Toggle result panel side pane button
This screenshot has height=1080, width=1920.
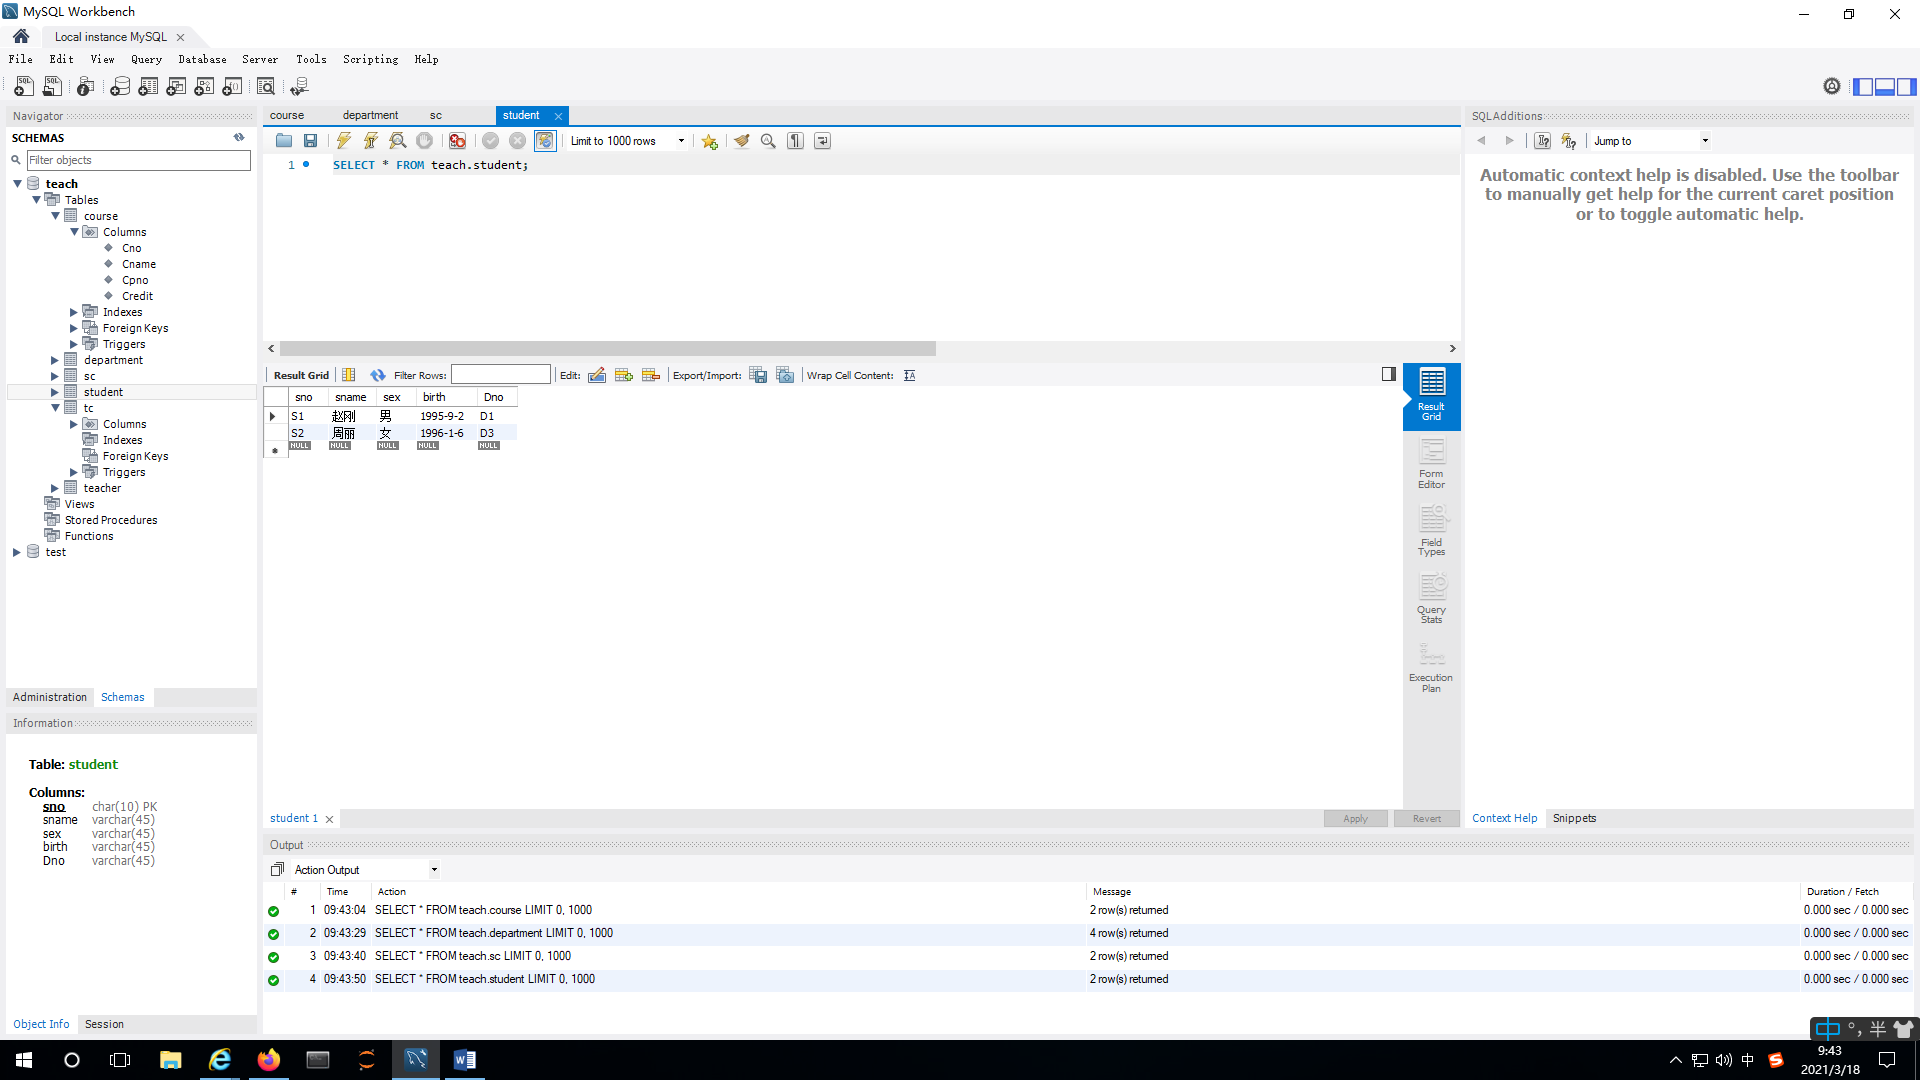point(1389,374)
